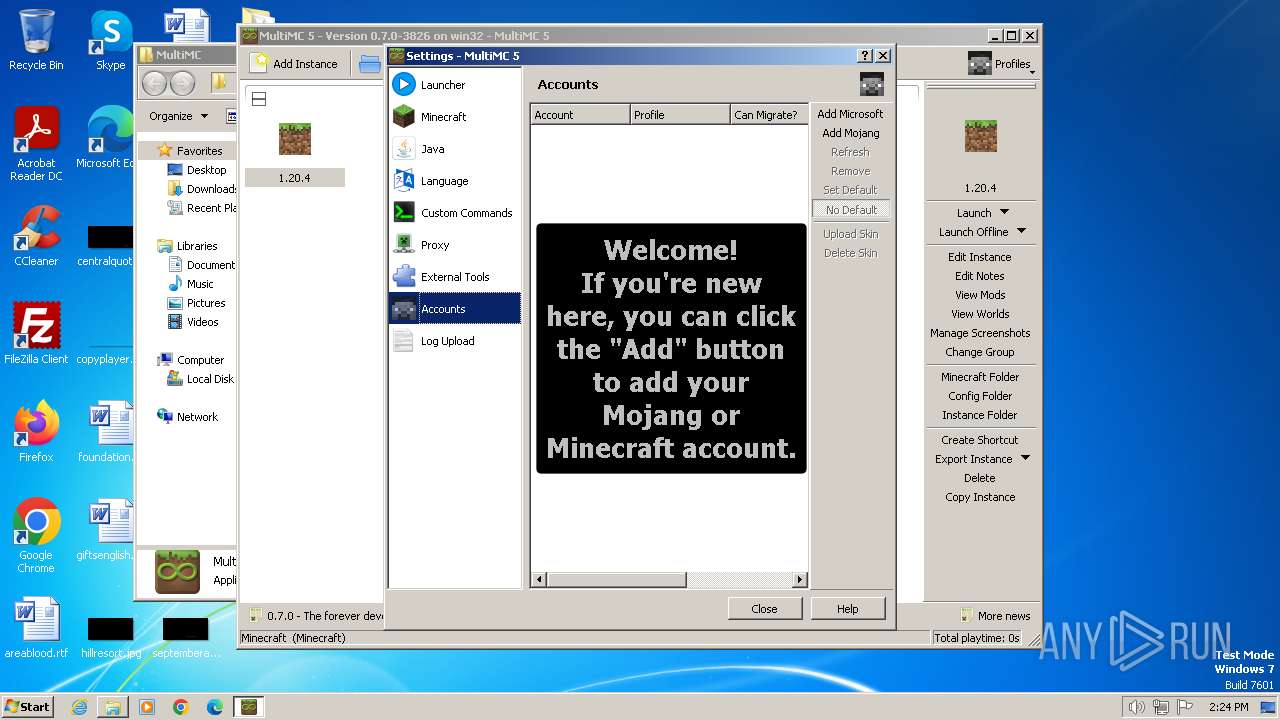Click Change Group in the side panel
Image resolution: width=1280 pixels, height=720 pixels.
pyautogui.click(x=979, y=352)
